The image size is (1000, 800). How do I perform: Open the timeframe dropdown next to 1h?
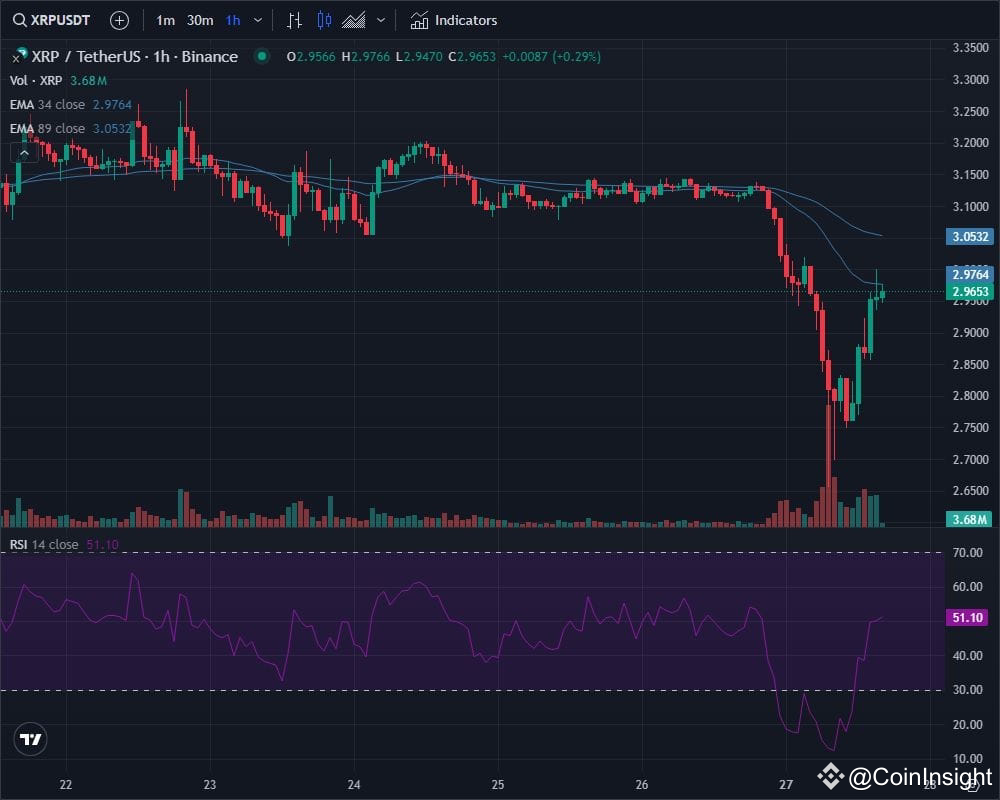(256, 19)
